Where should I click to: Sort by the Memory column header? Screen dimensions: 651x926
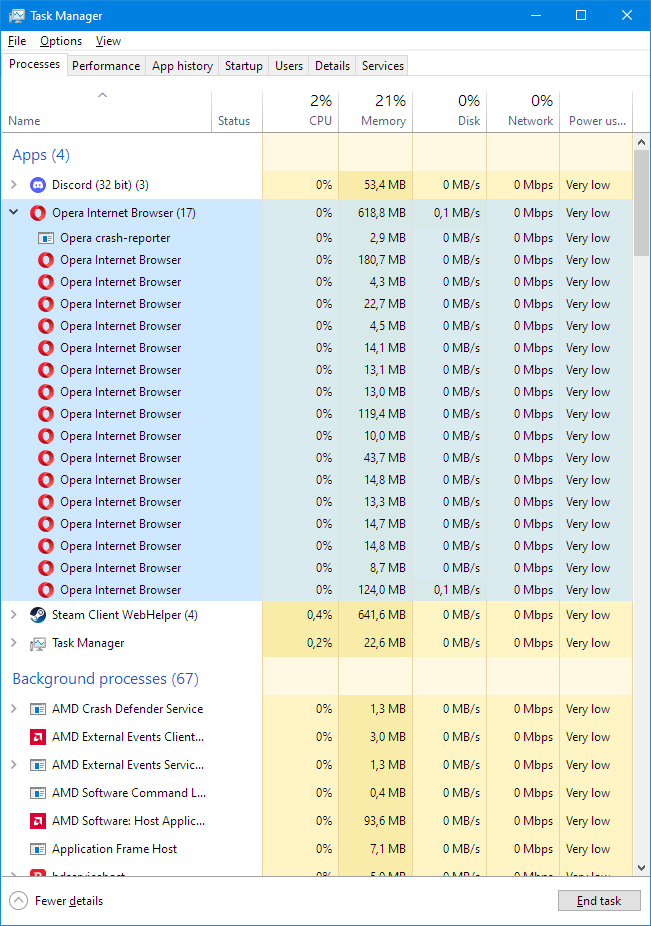pyautogui.click(x=376, y=112)
